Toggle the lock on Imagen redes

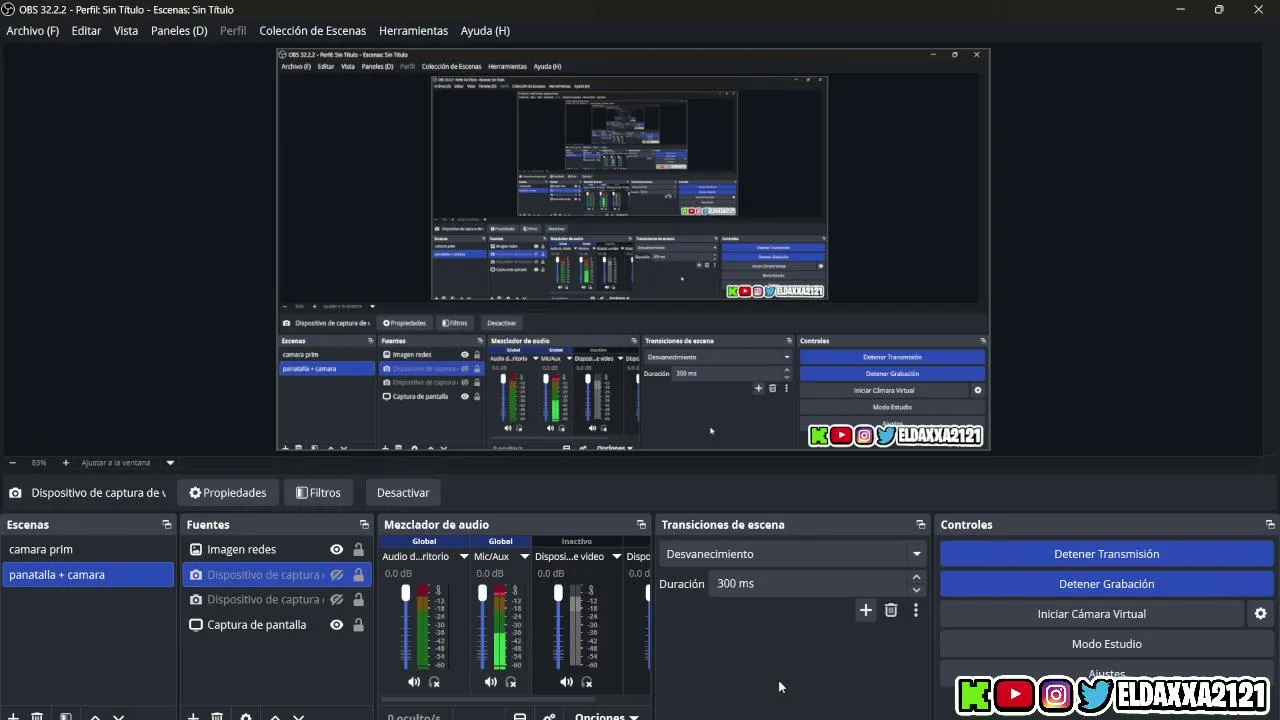(x=358, y=549)
